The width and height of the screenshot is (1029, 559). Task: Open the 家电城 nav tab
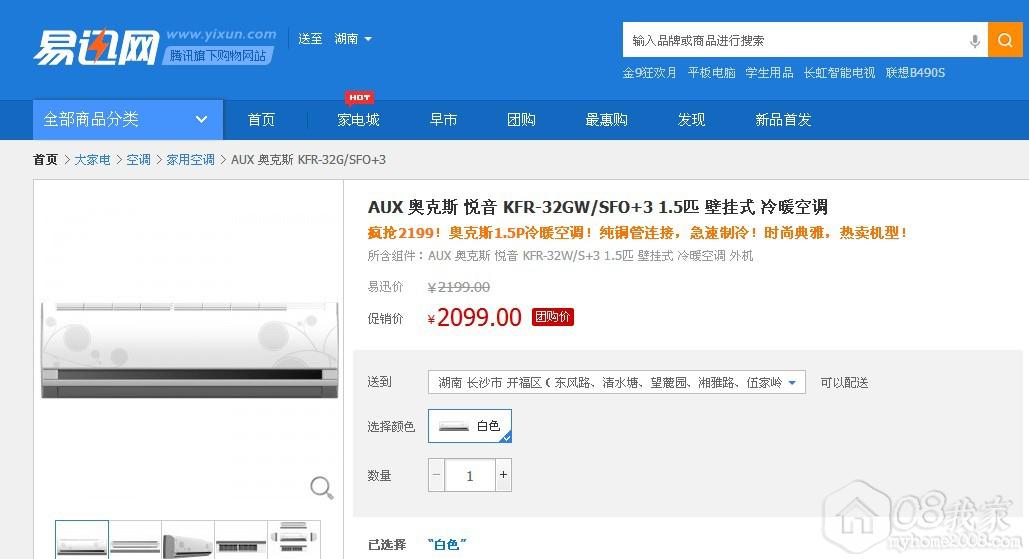click(358, 120)
